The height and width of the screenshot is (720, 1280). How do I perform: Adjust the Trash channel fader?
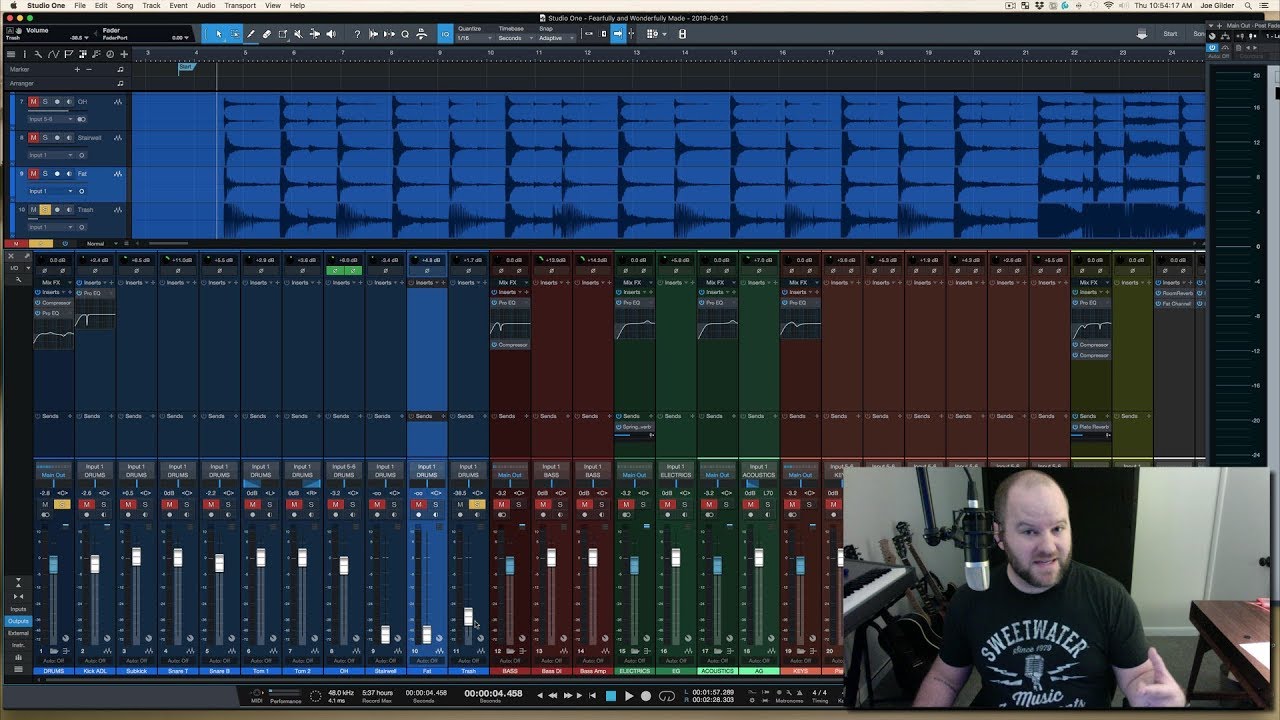pos(468,616)
